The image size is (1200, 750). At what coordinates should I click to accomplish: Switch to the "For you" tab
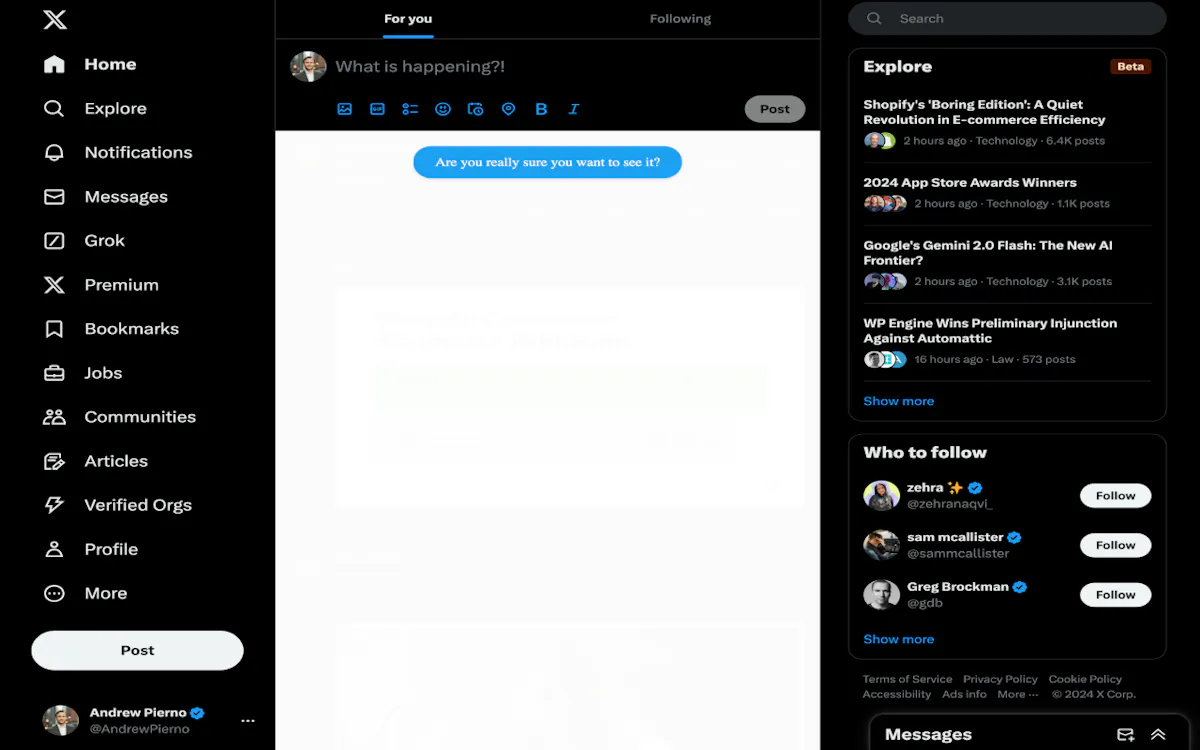point(408,19)
